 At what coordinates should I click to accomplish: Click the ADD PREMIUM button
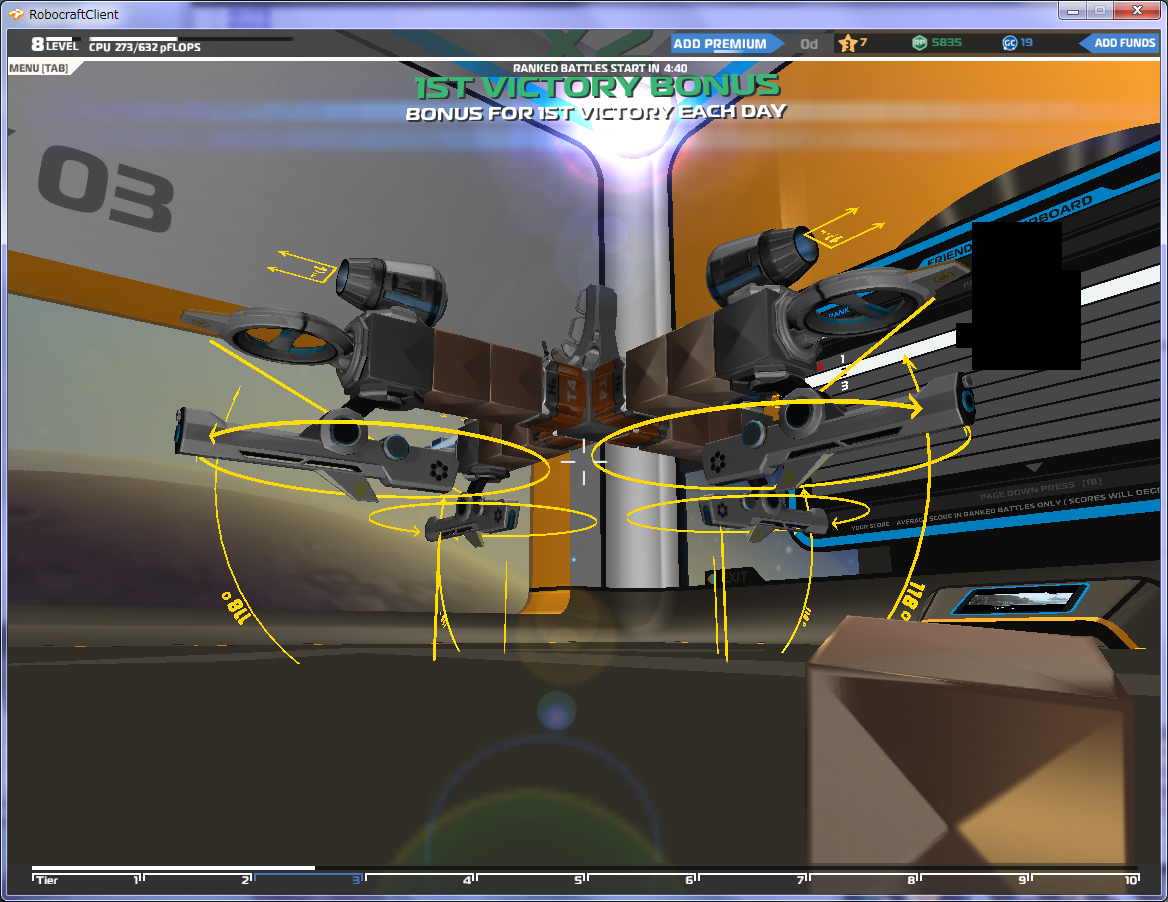click(x=726, y=44)
